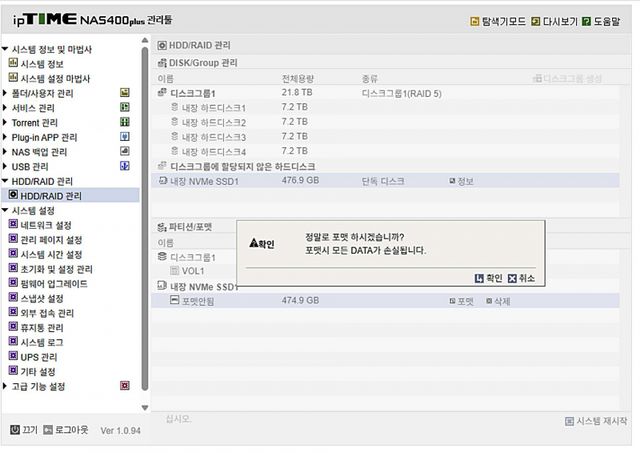Open 시스템 정보 in sidebar

tap(41, 64)
